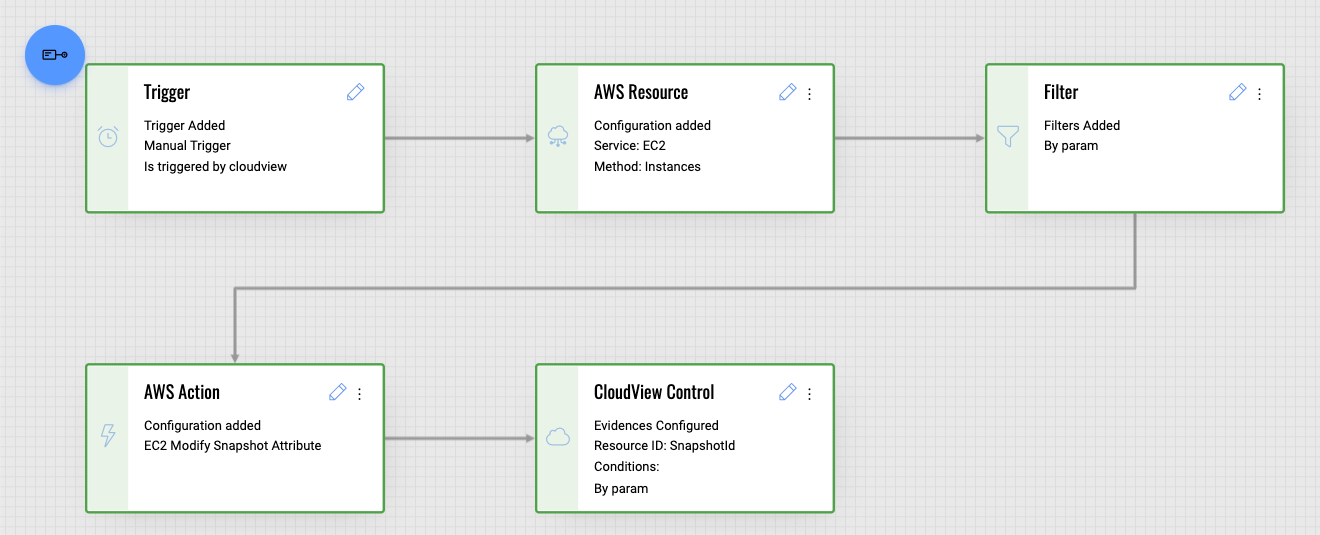Click the lightning bolt icon on AWS Action
Screen dimensions: 1320x535
pyautogui.click(x=108, y=436)
